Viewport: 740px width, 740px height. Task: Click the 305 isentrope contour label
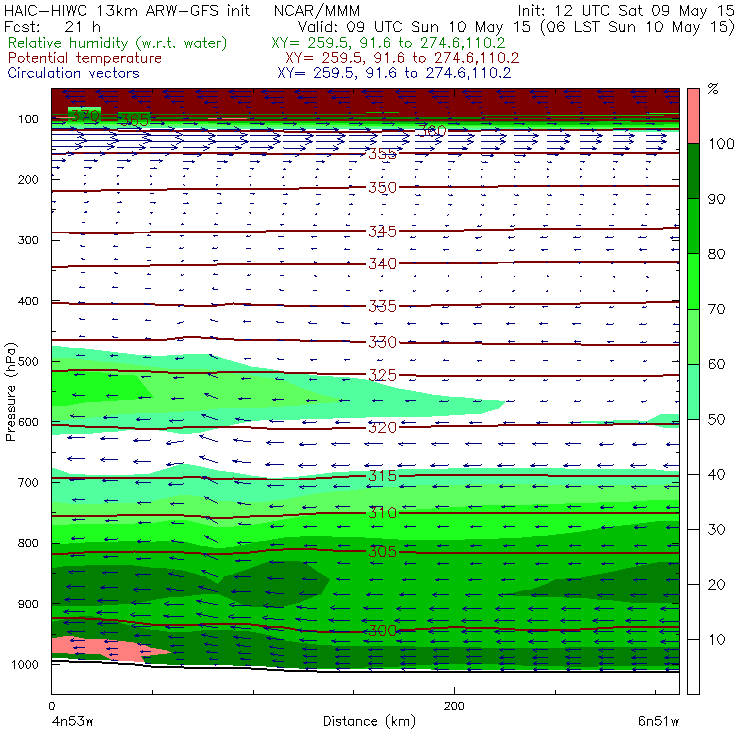coord(382,551)
